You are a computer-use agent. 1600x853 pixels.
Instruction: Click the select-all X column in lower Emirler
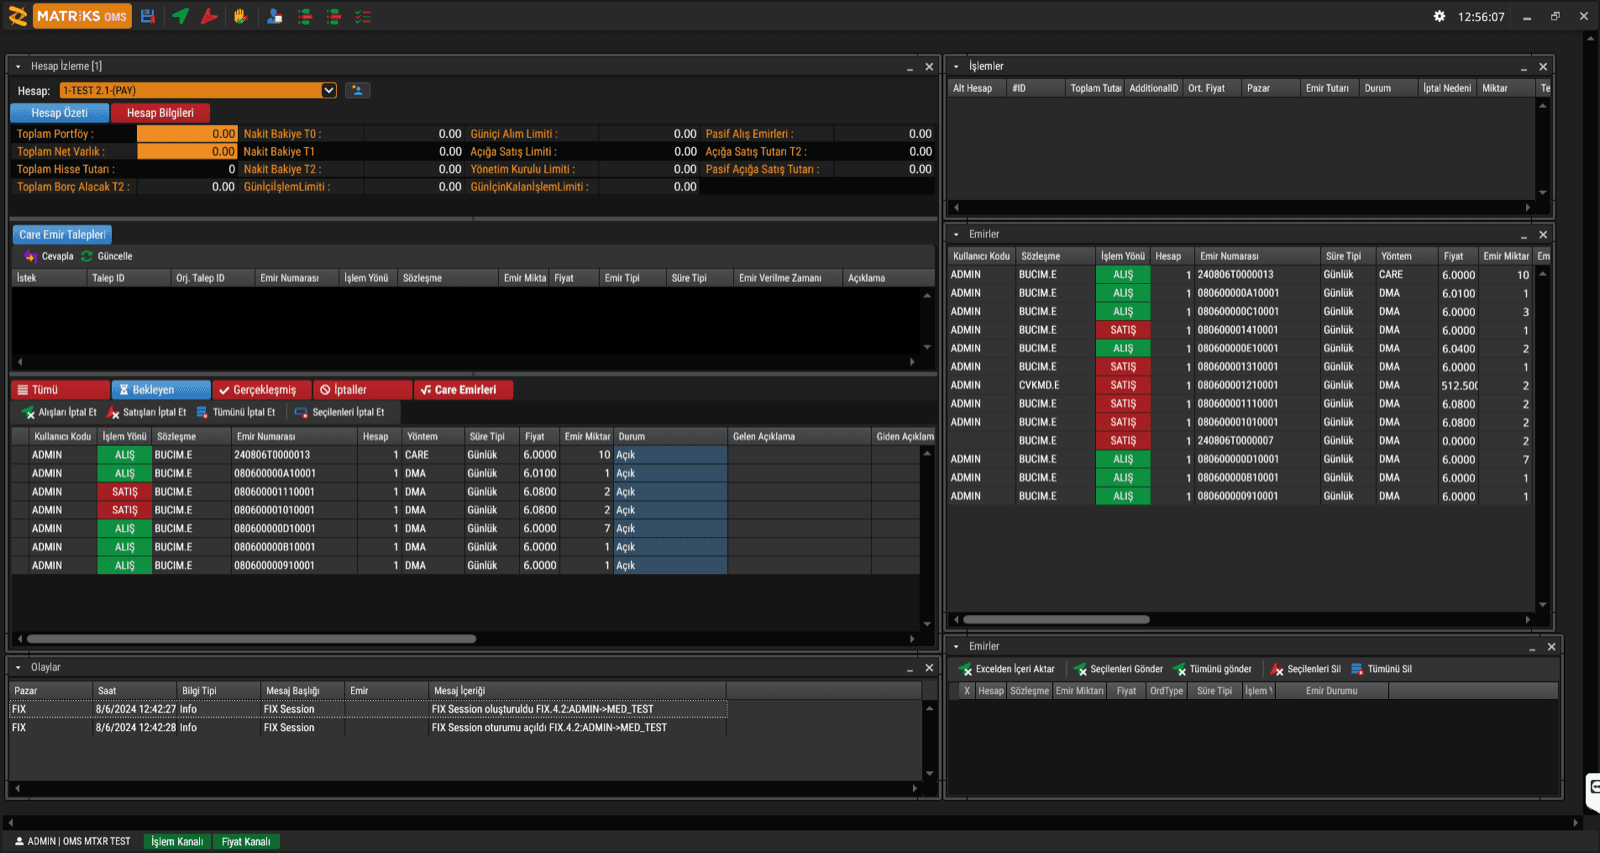[x=966, y=691]
